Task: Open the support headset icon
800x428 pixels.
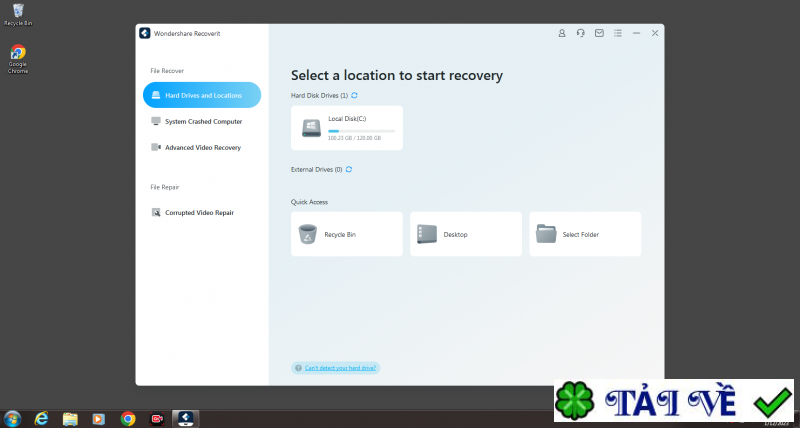Action: [x=581, y=33]
